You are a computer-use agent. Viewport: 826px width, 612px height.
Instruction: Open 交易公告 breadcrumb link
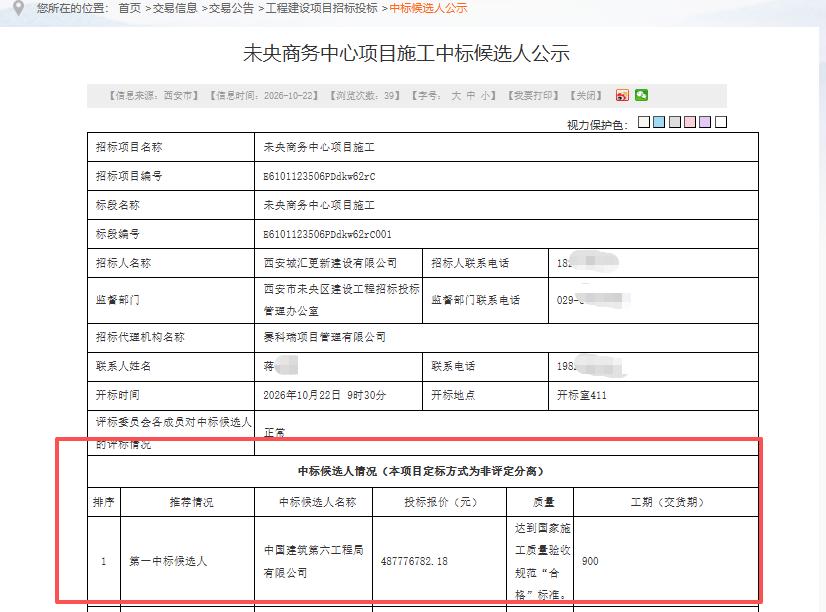click(x=231, y=8)
